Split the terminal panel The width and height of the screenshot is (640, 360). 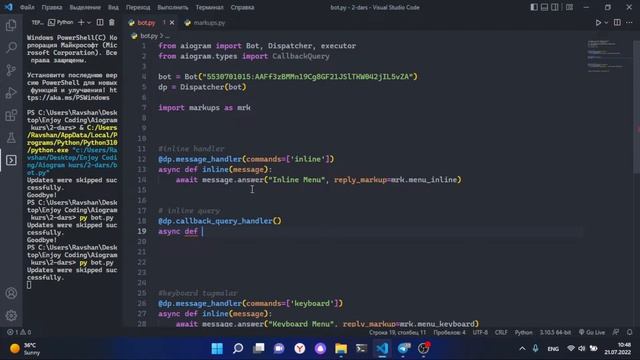[x=100, y=22]
